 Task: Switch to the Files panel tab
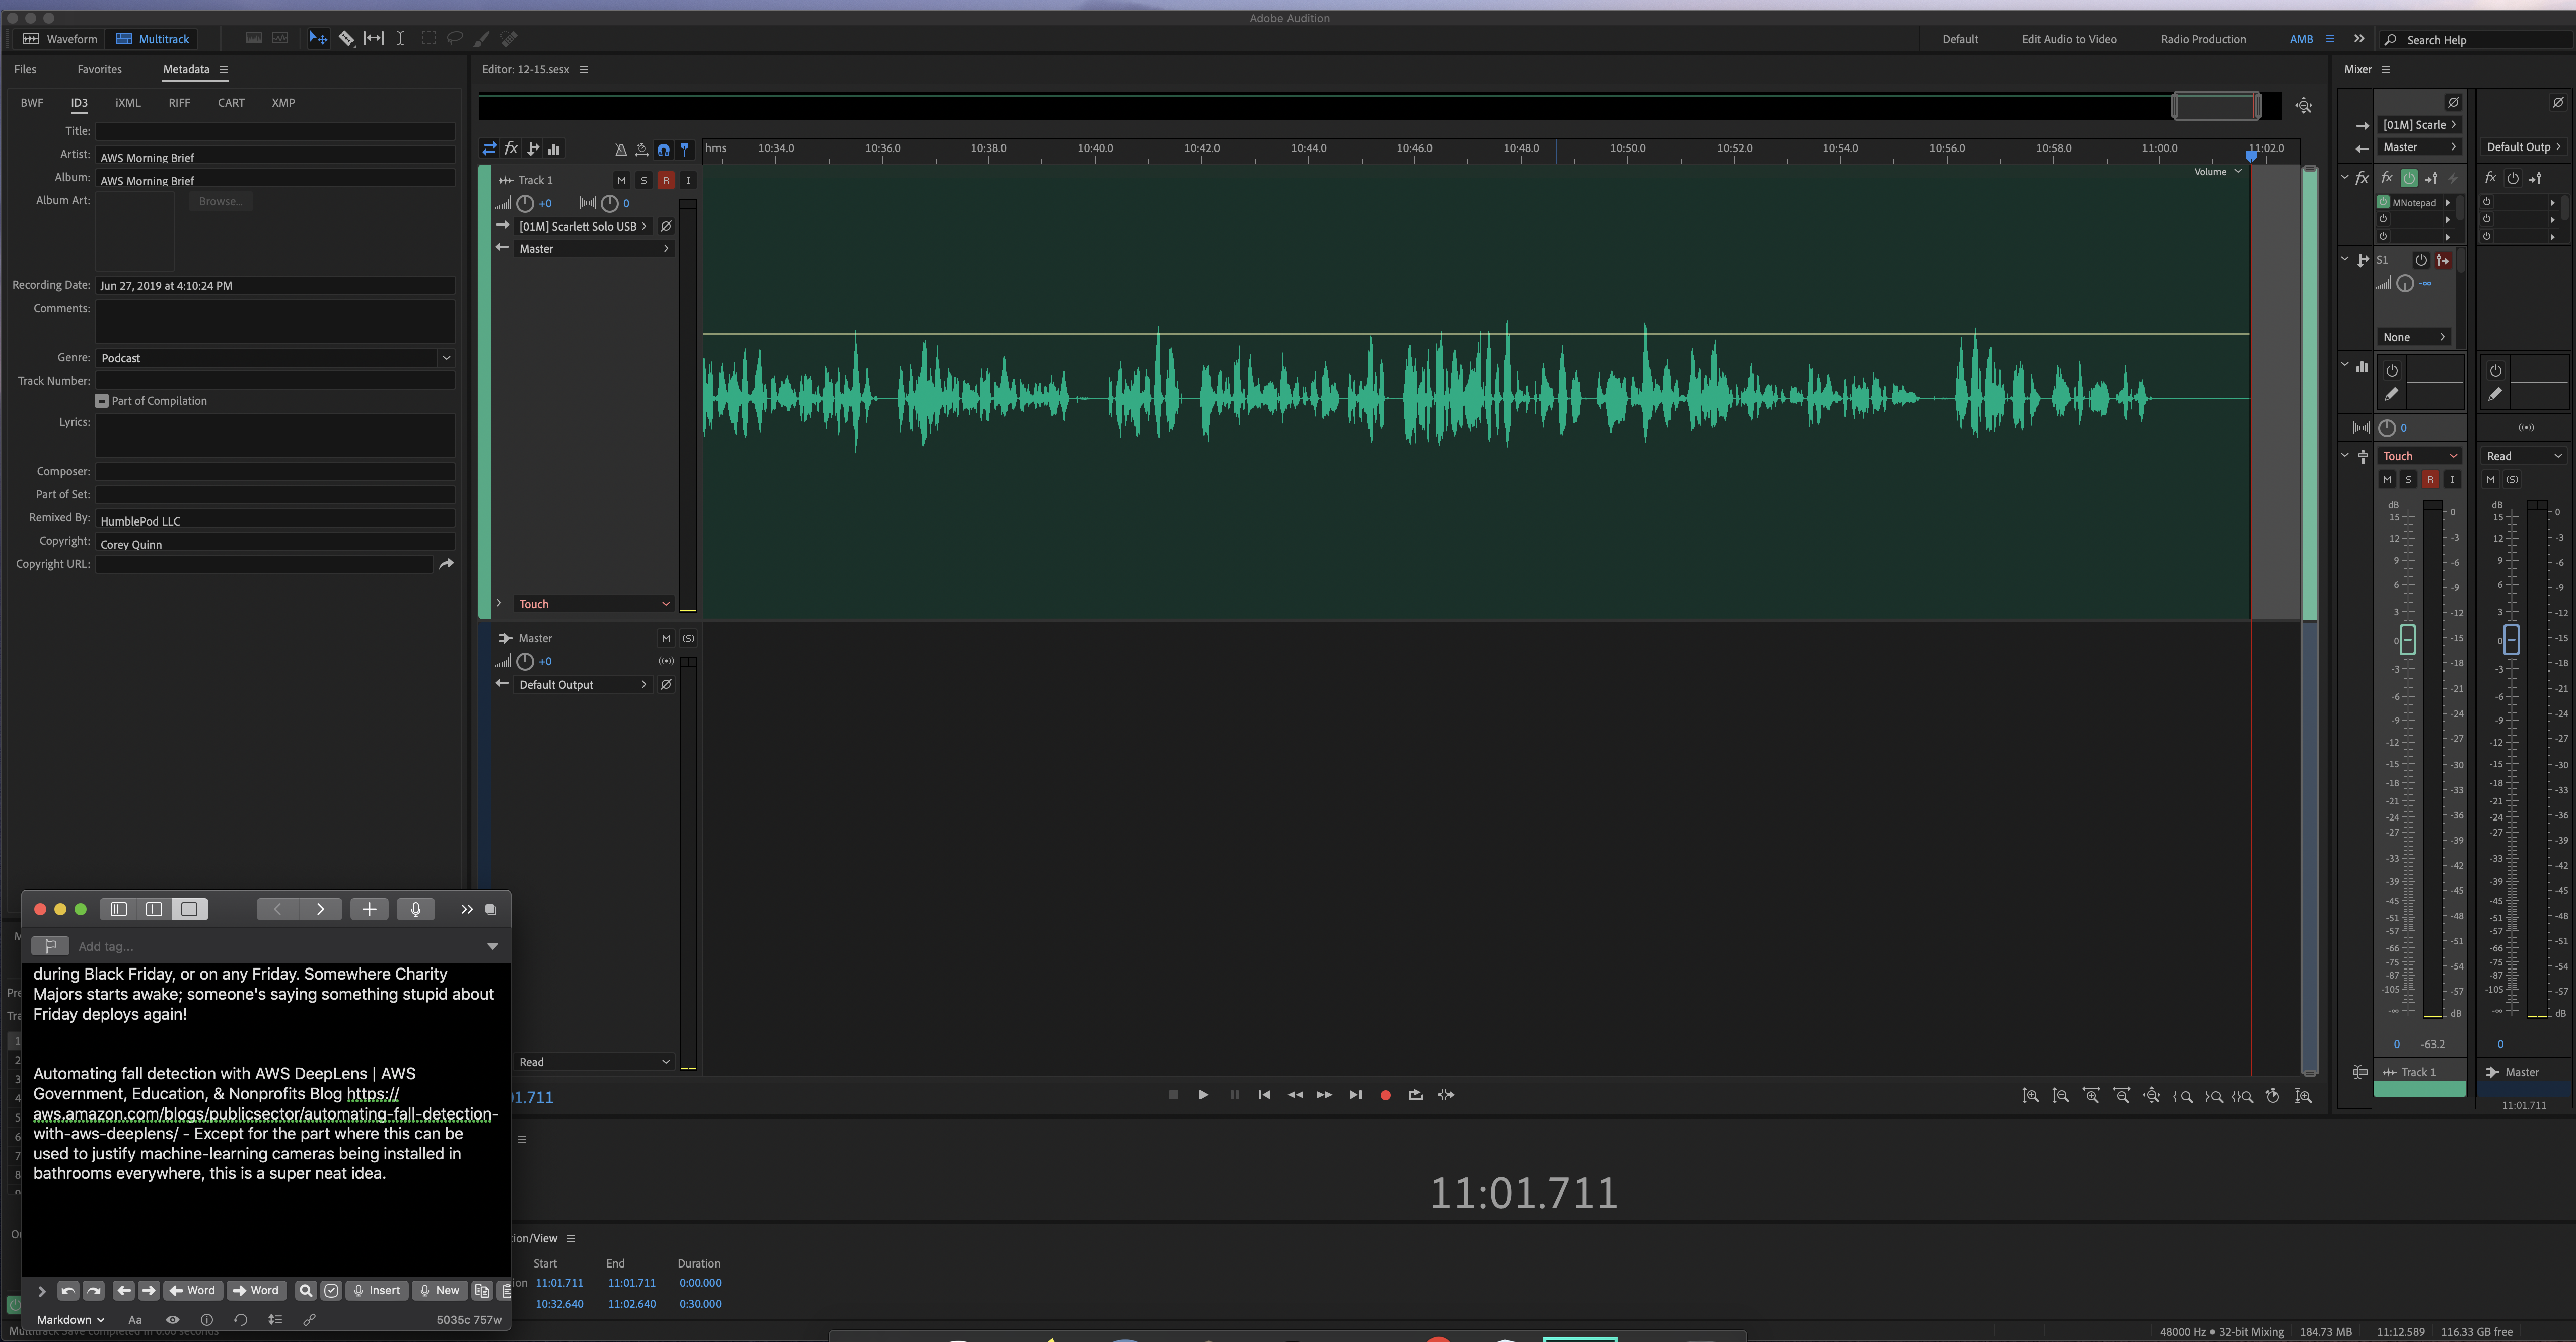pos(25,70)
